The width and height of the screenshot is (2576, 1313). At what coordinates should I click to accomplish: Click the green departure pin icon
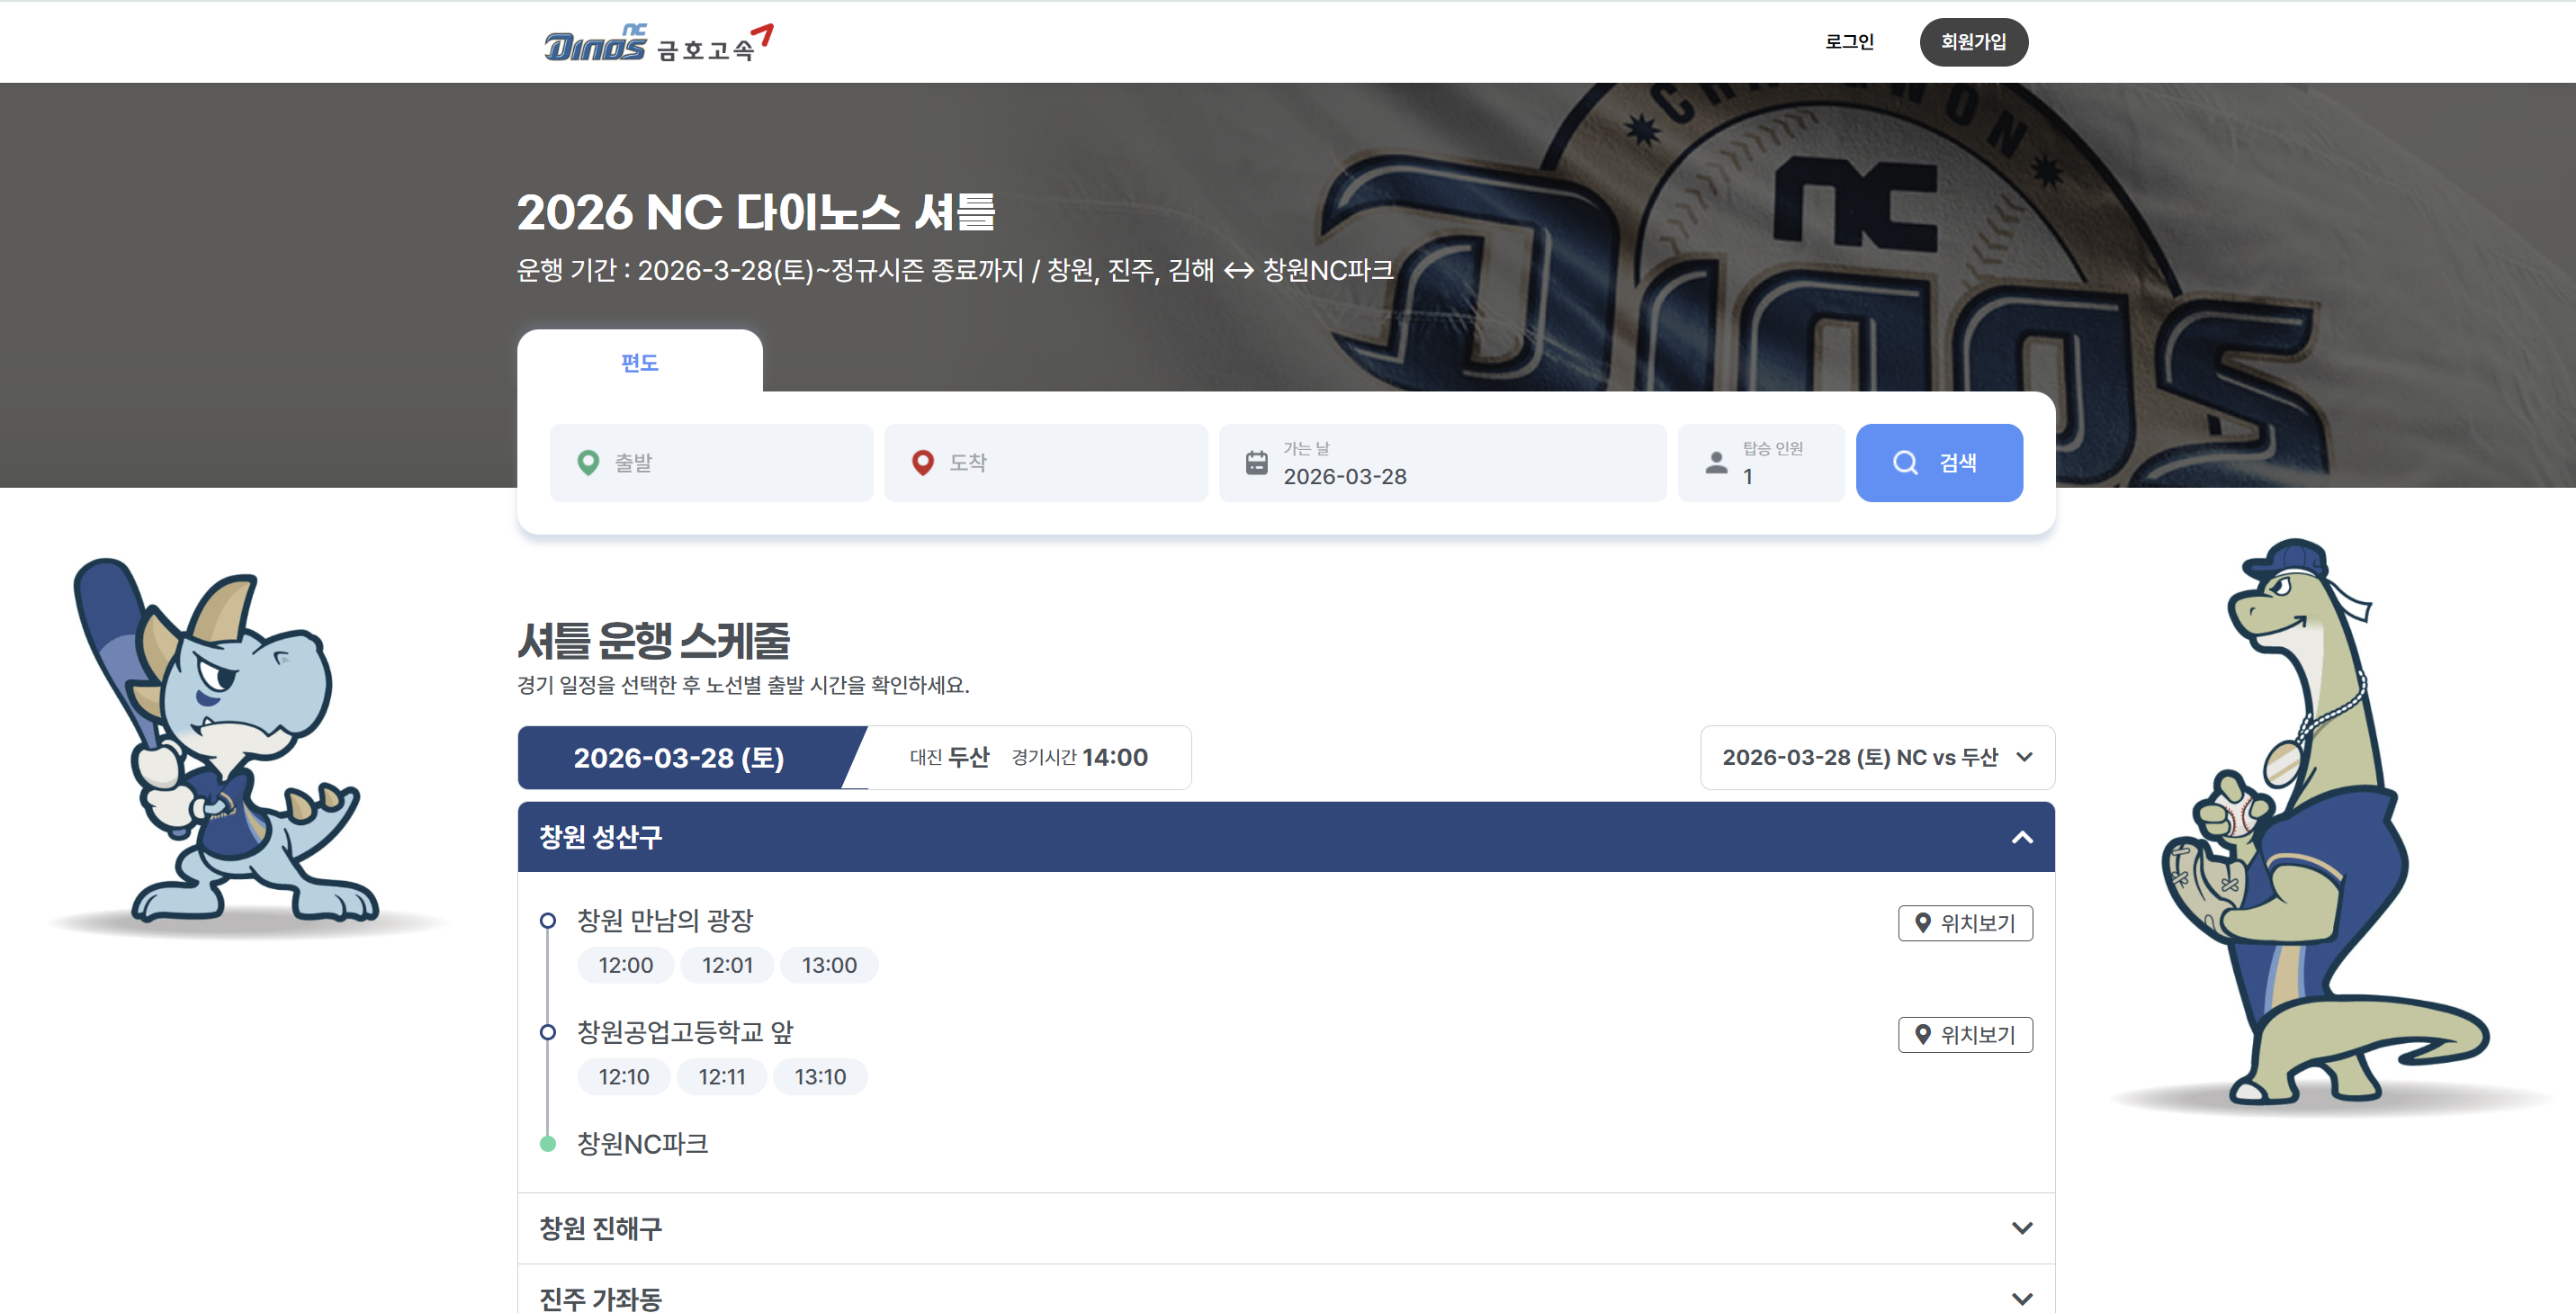[x=588, y=462]
